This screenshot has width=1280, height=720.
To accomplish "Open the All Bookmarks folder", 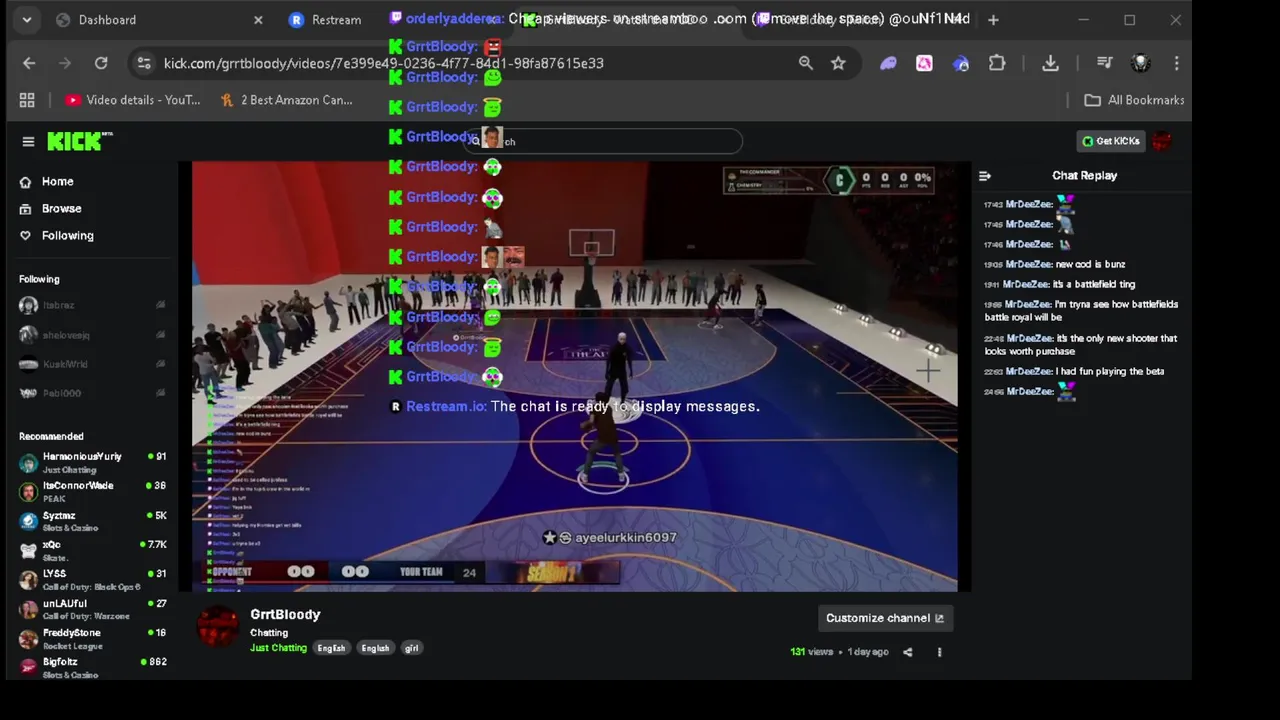I will pyautogui.click(x=1134, y=100).
